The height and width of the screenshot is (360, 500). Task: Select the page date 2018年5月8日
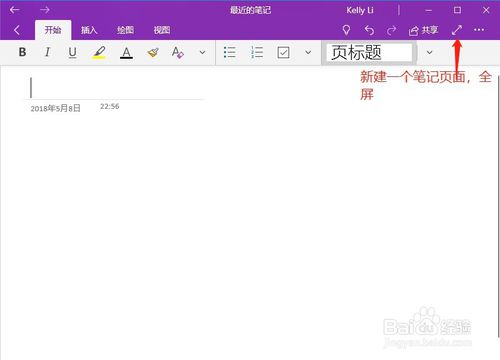click(55, 108)
